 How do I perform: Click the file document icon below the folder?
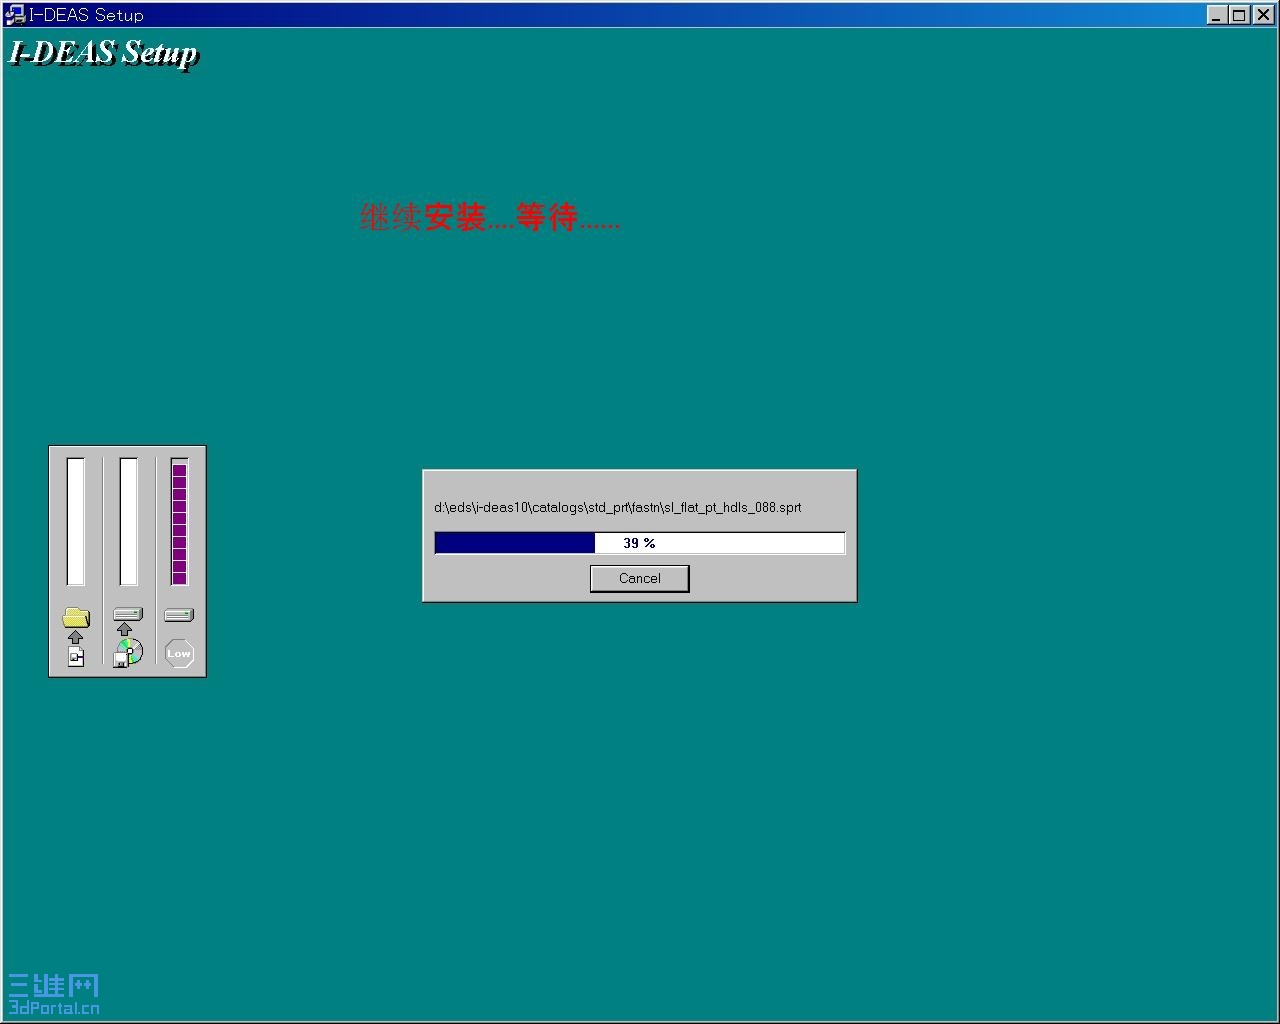point(76,656)
